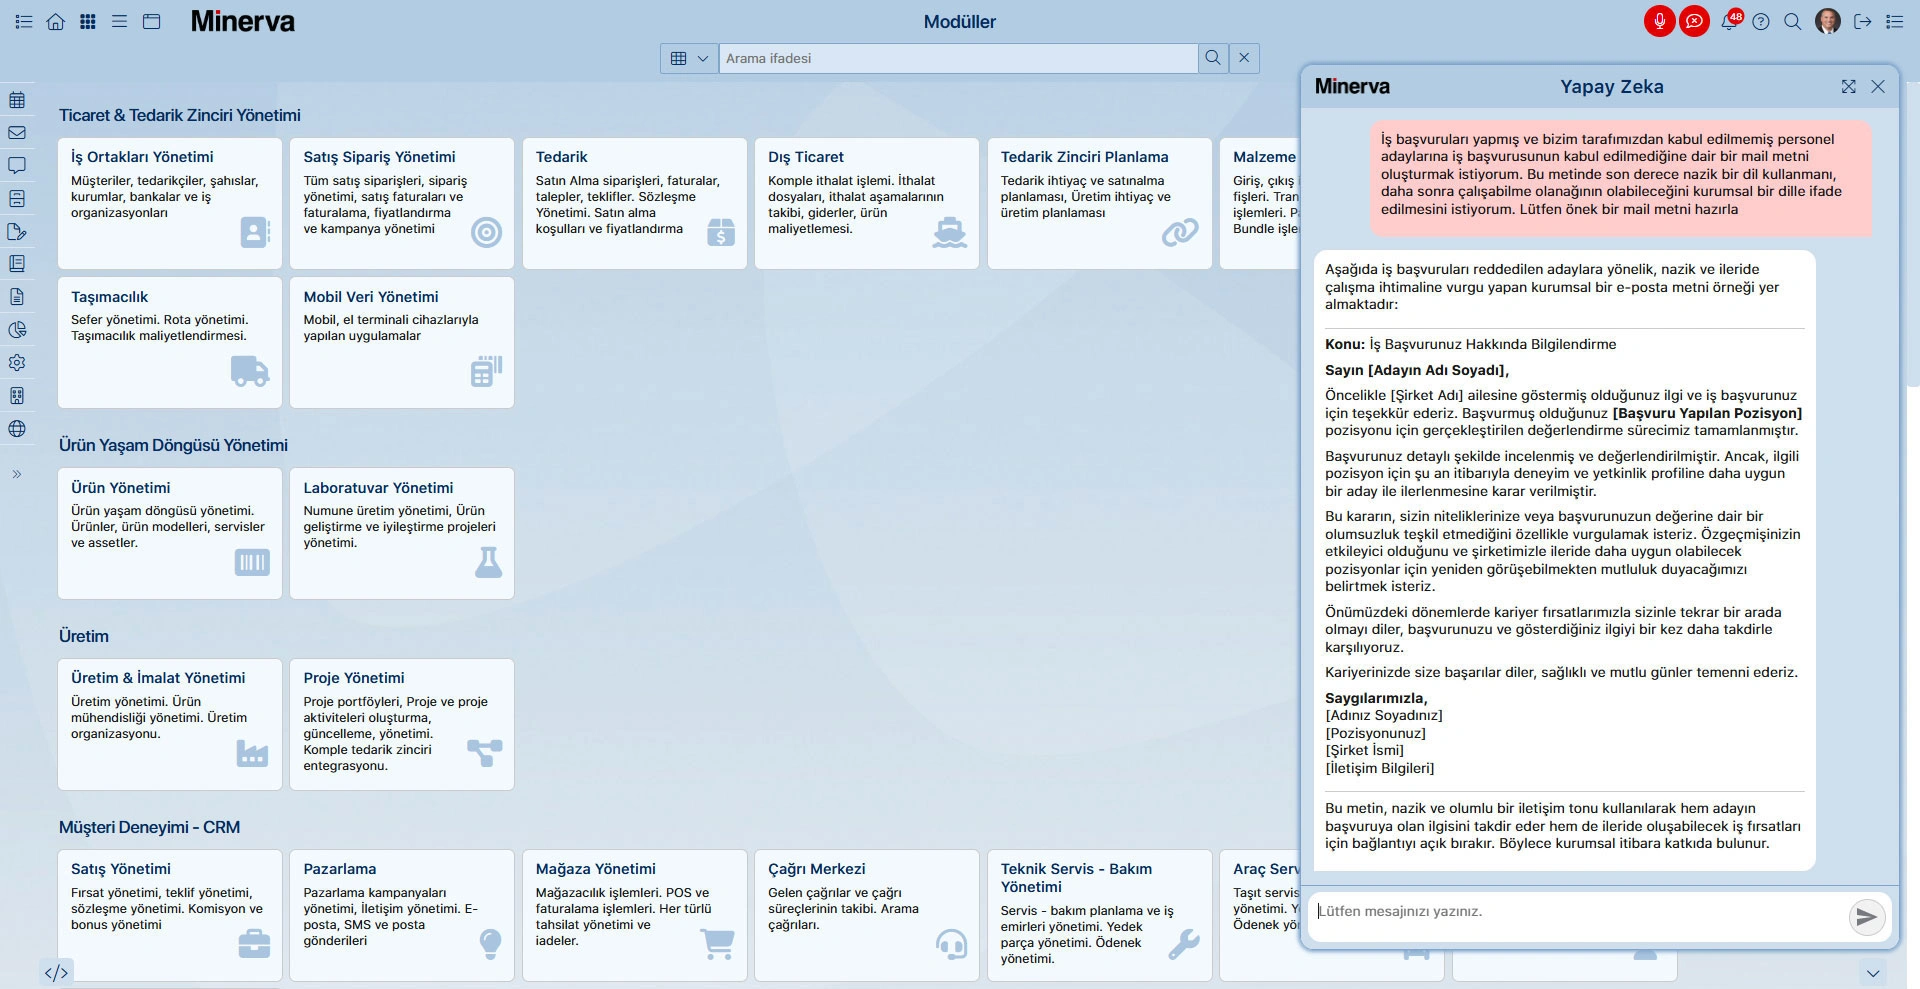Expand the left sidebar with double chevron
Viewport: 1920px width, 989px height.
tap(17, 474)
